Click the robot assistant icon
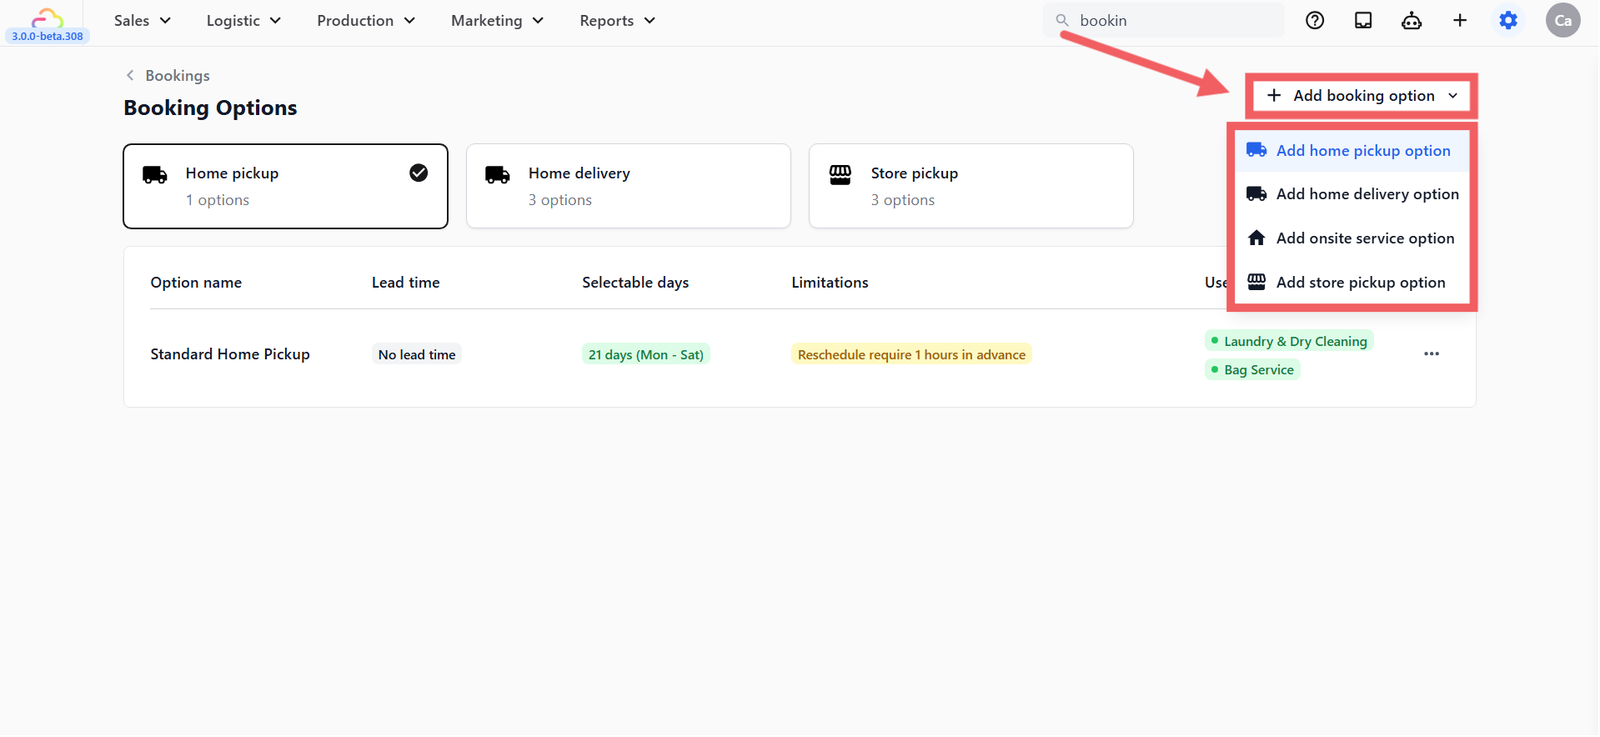The image size is (1600, 737). (1411, 20)
